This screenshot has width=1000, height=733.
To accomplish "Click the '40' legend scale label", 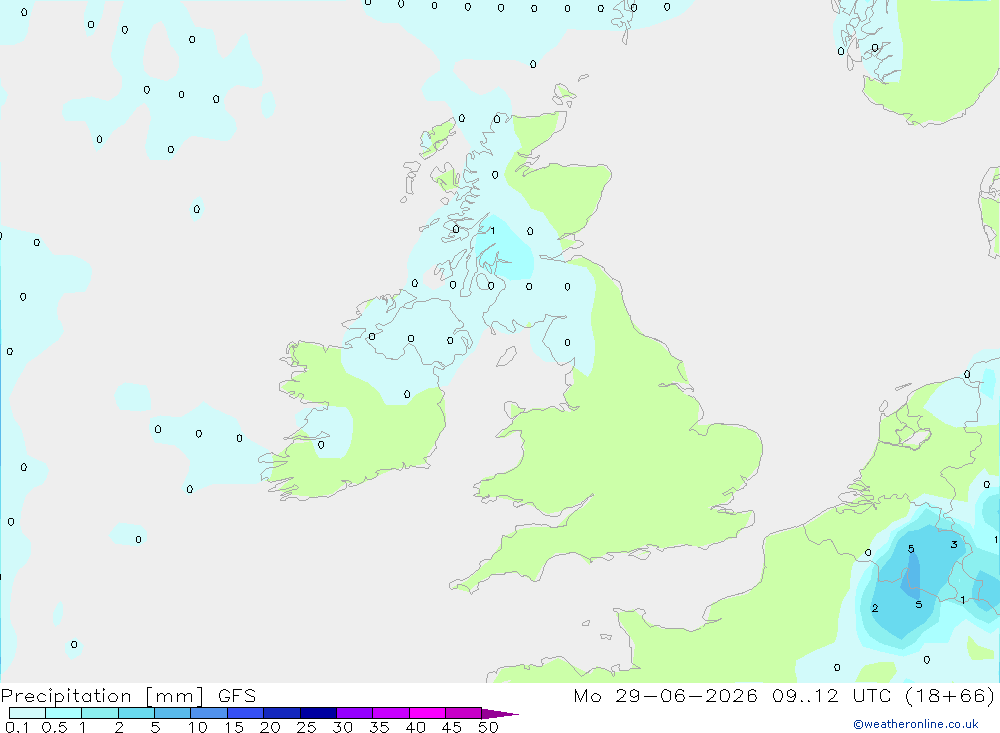I will [x=416, y=727].
